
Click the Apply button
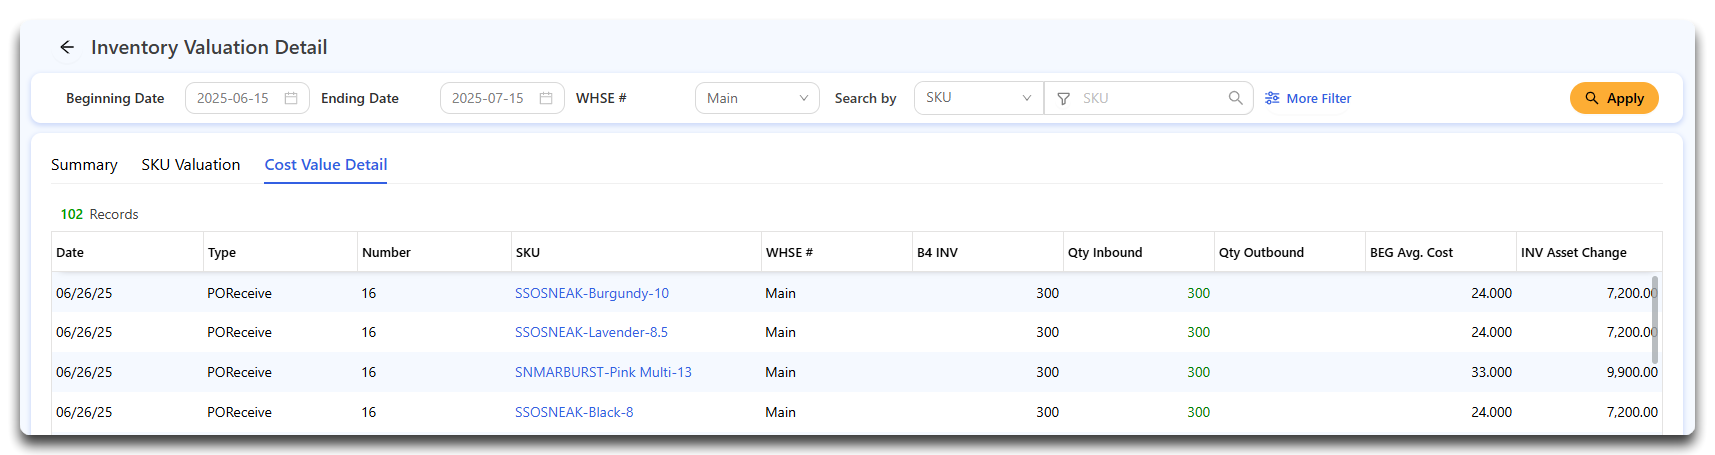(1614, 98)
